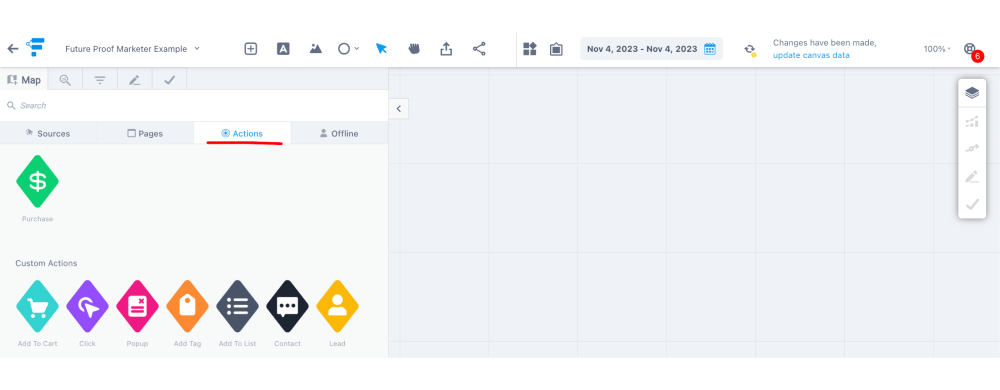Switch to the Pages tab

click(x=145, y=133)
